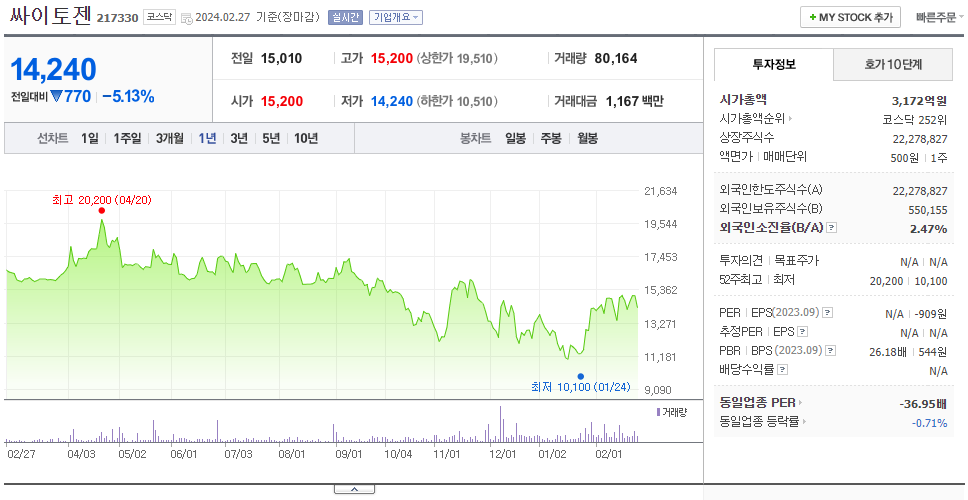Show the 일봉 candlestick chart
968x500 pixels.
tap(515, 138)
